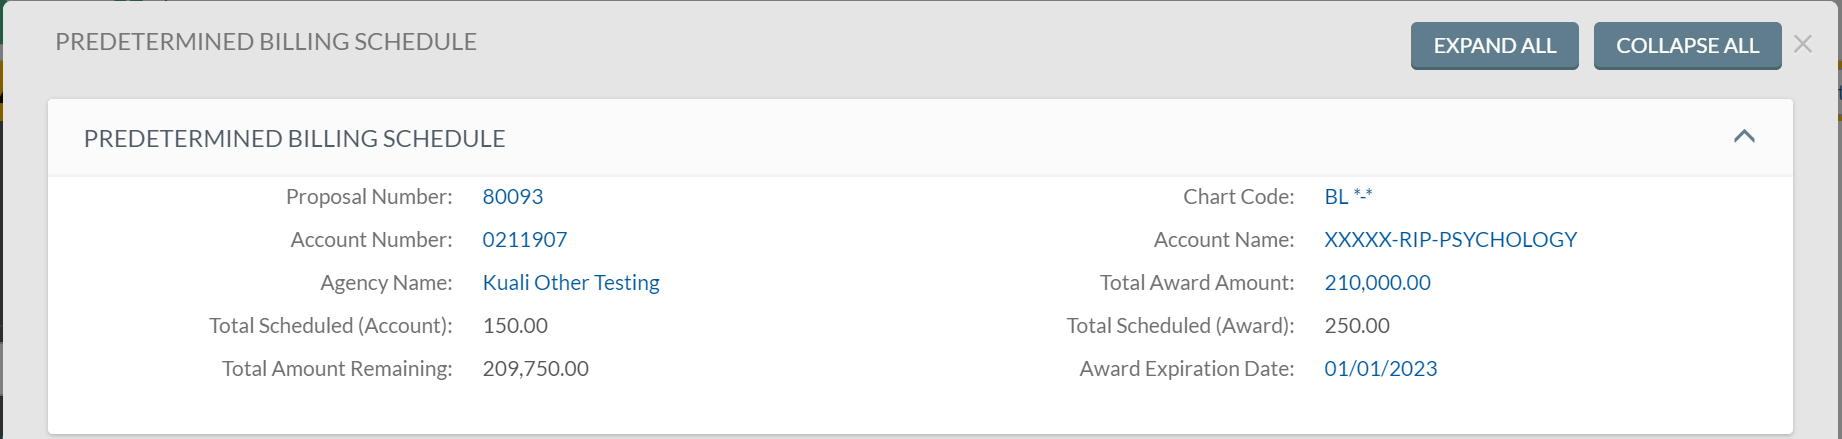Click the 150.00 Total Scheduled (Account) value
The height and width of the screenshot is (439, 1842).
click(x=515, y=326)
